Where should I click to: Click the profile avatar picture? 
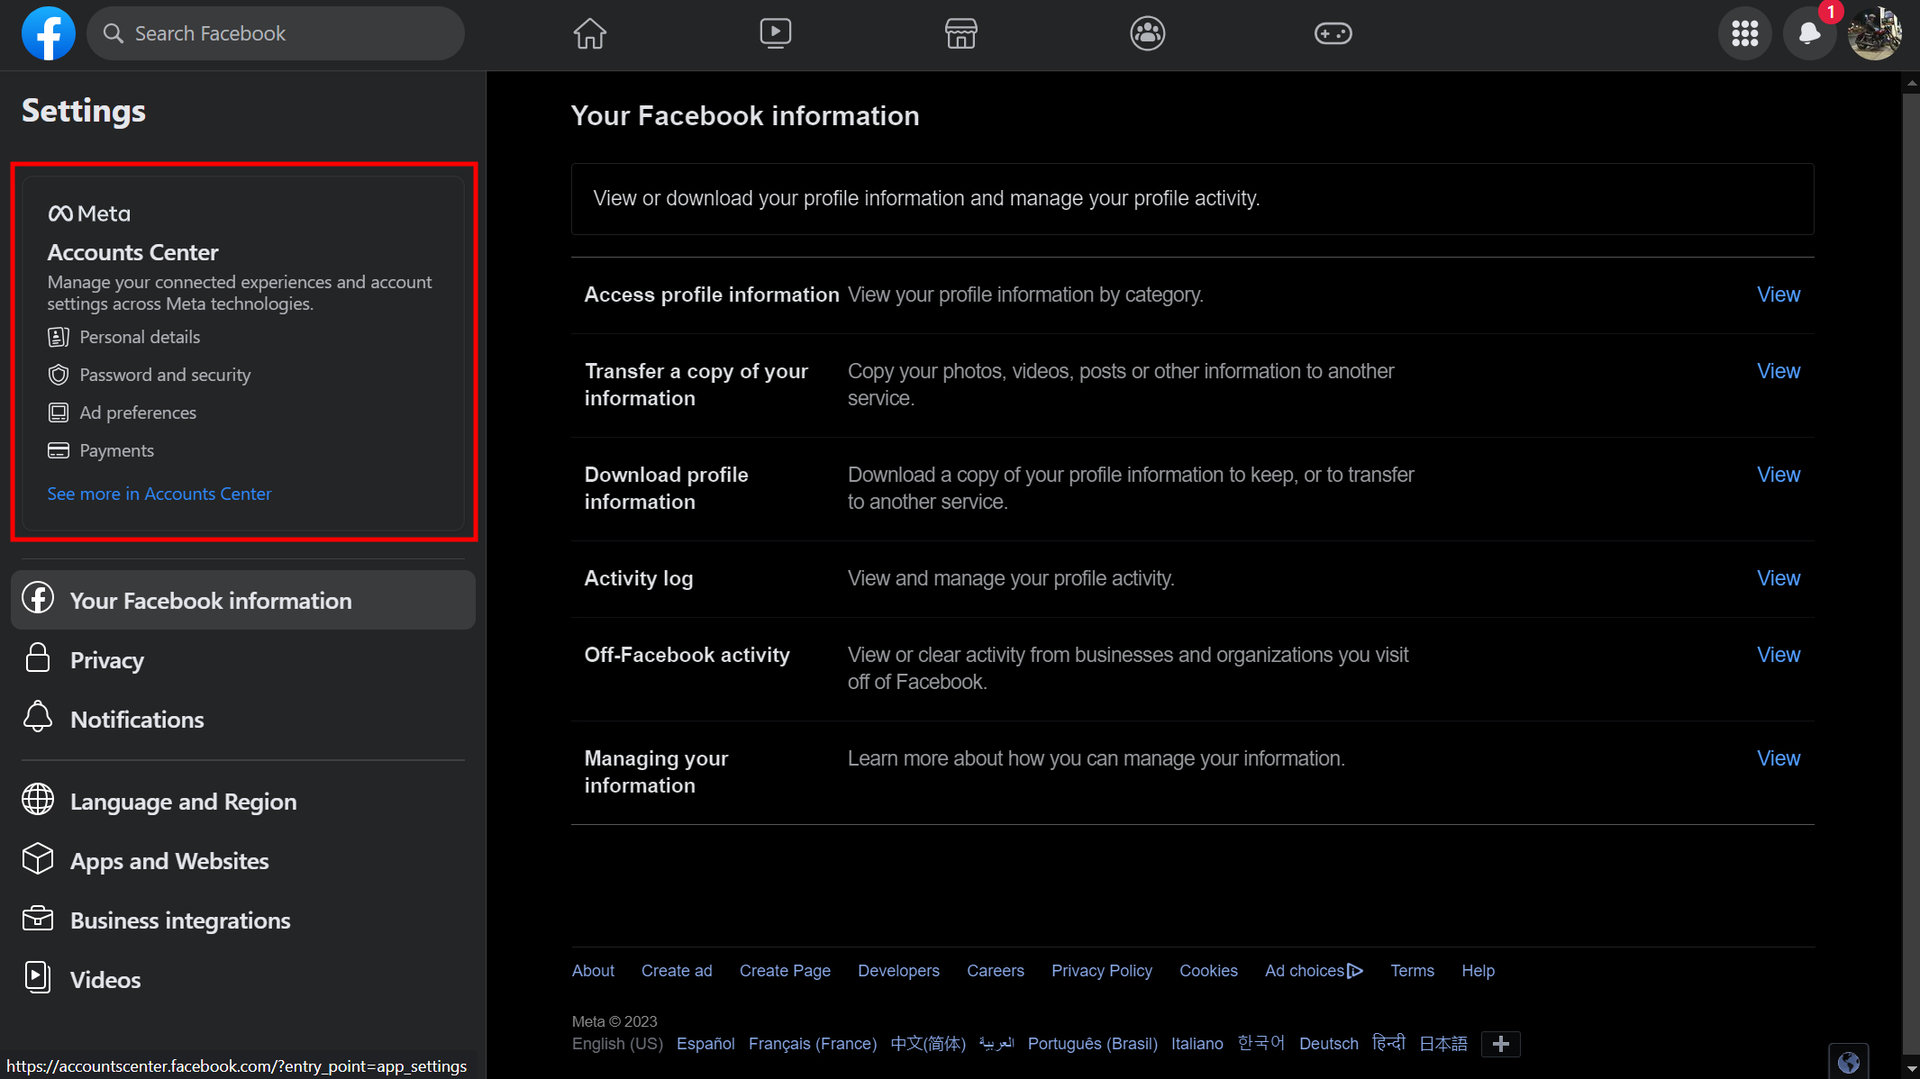(x=1874, y=34)
